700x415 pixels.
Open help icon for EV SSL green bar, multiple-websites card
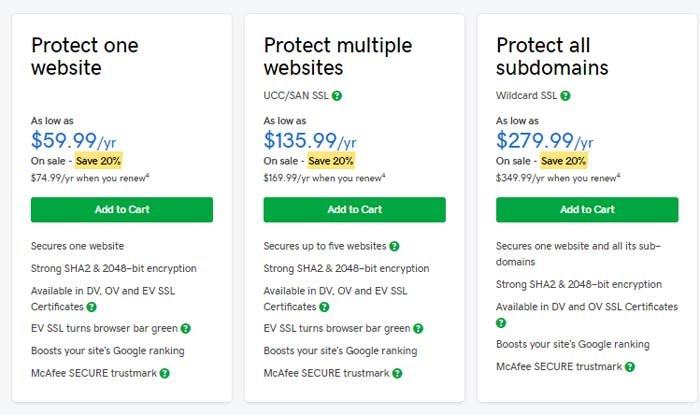(x=418, y=328)
